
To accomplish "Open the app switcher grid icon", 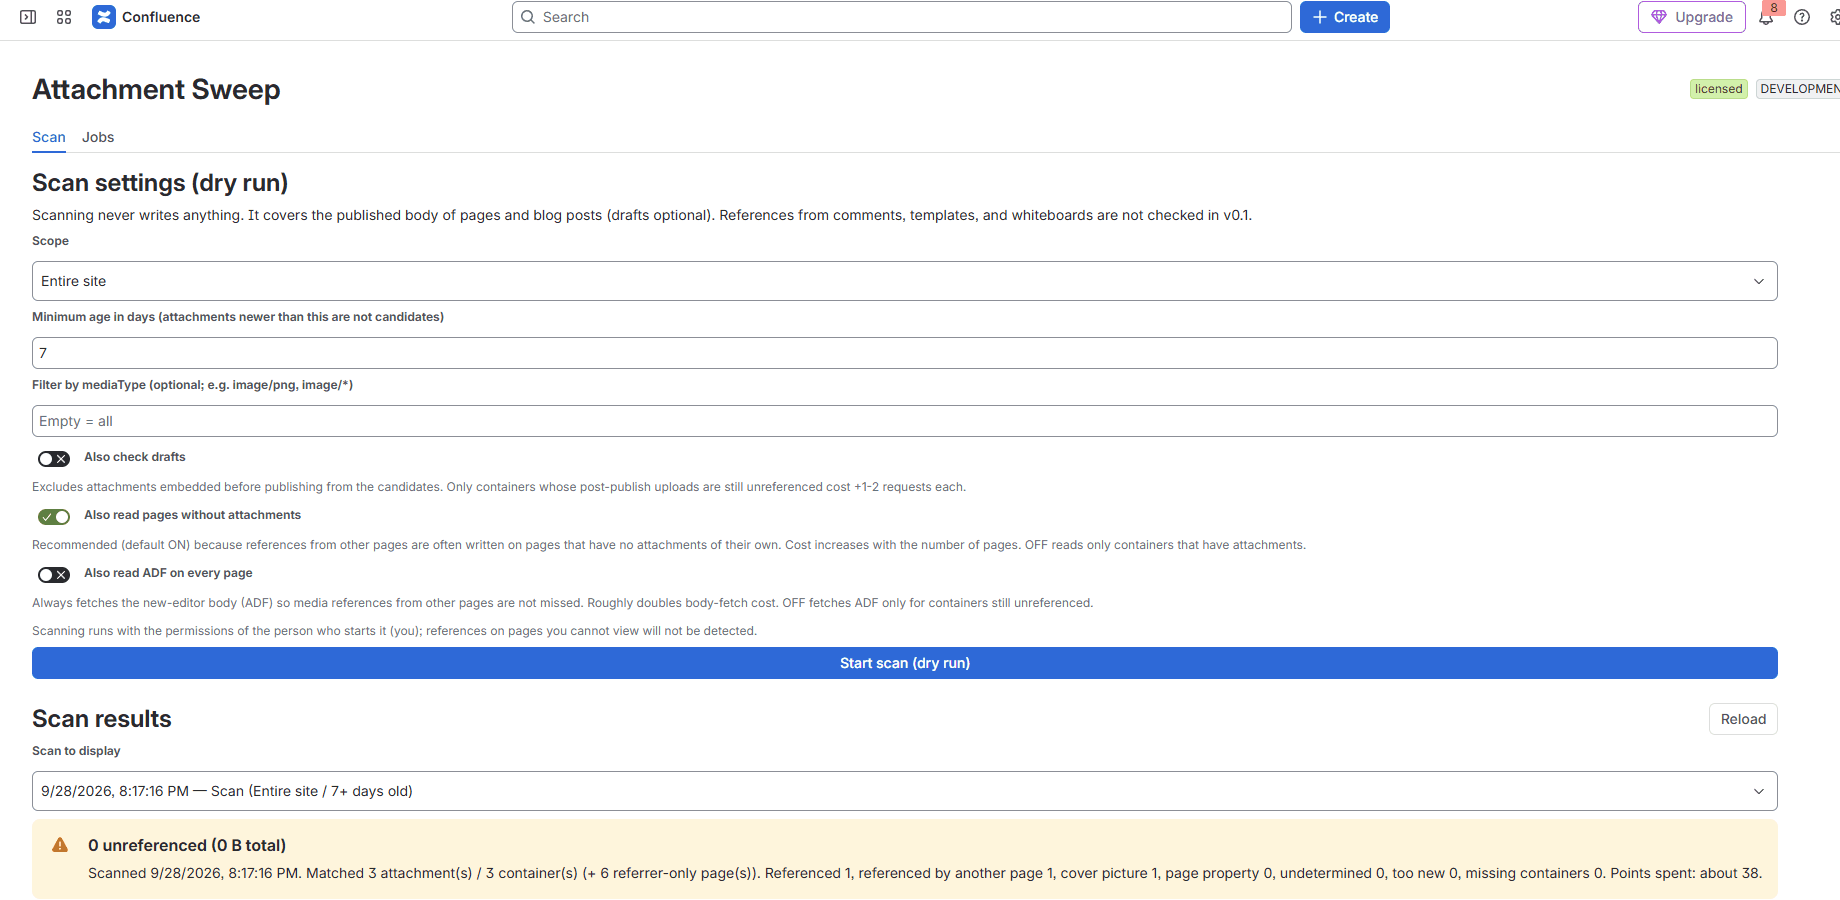I will tap(64, 17).
